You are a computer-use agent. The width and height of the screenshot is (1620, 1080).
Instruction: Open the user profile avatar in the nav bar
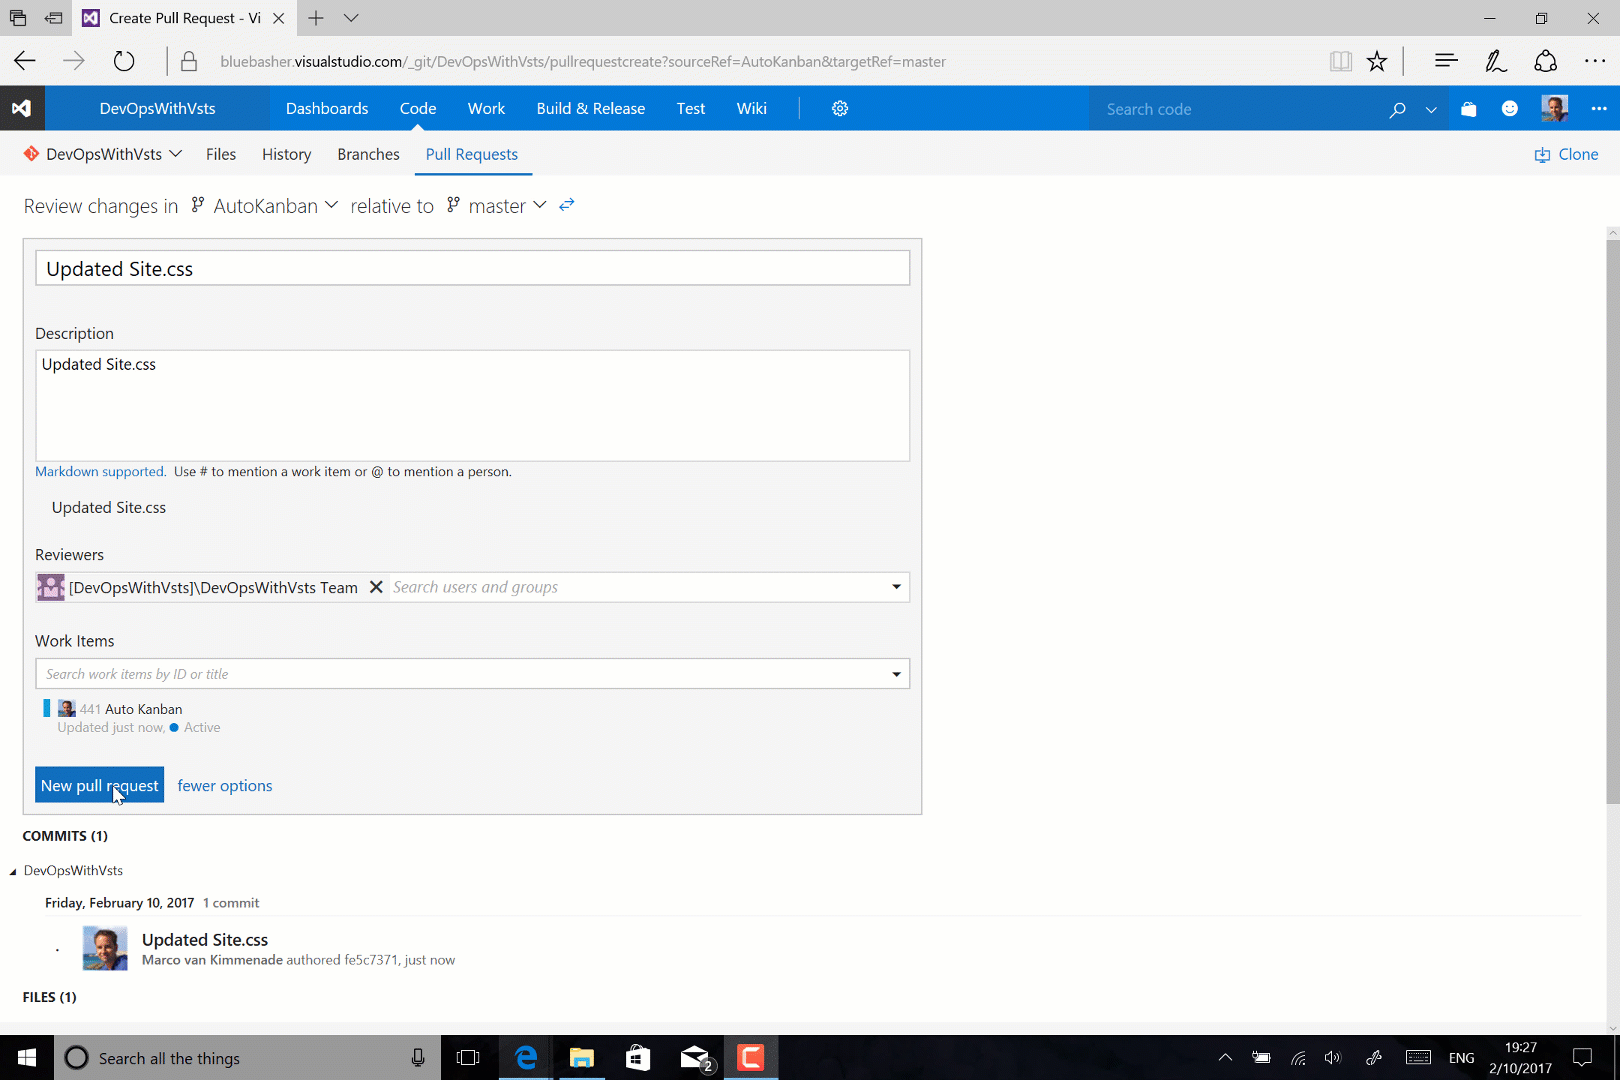click(1554, 108)
